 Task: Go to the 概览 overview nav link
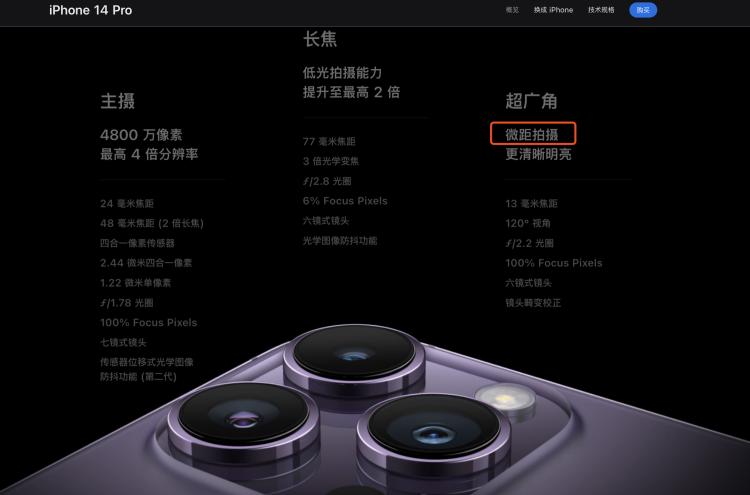coord(512,10)
